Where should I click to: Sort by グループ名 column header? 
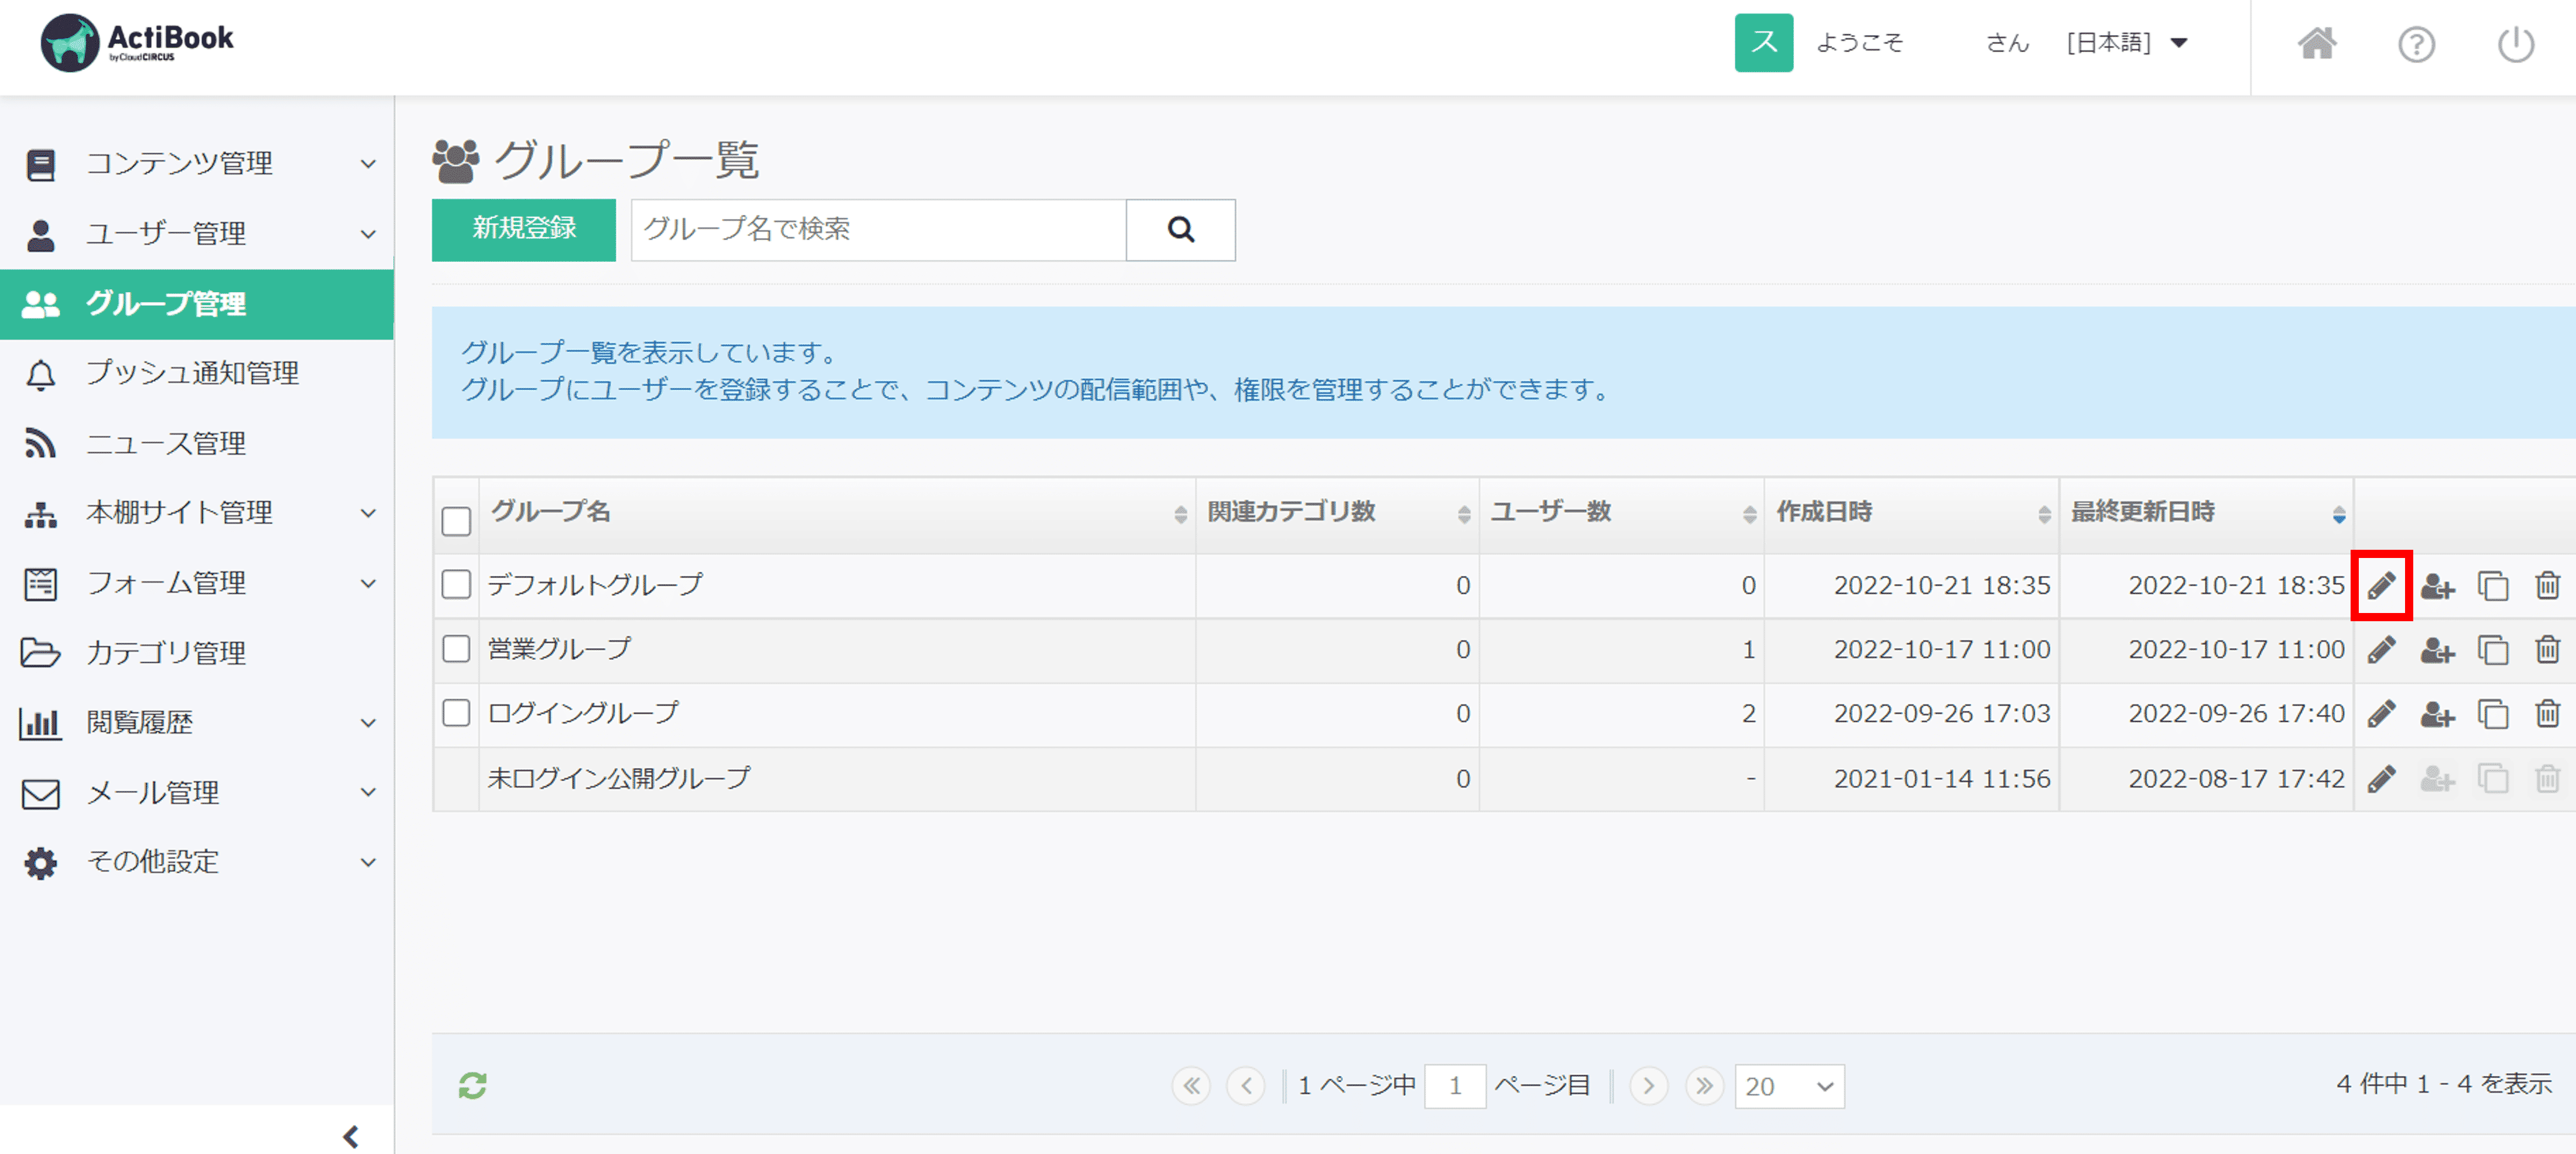(x=837, y=514)
